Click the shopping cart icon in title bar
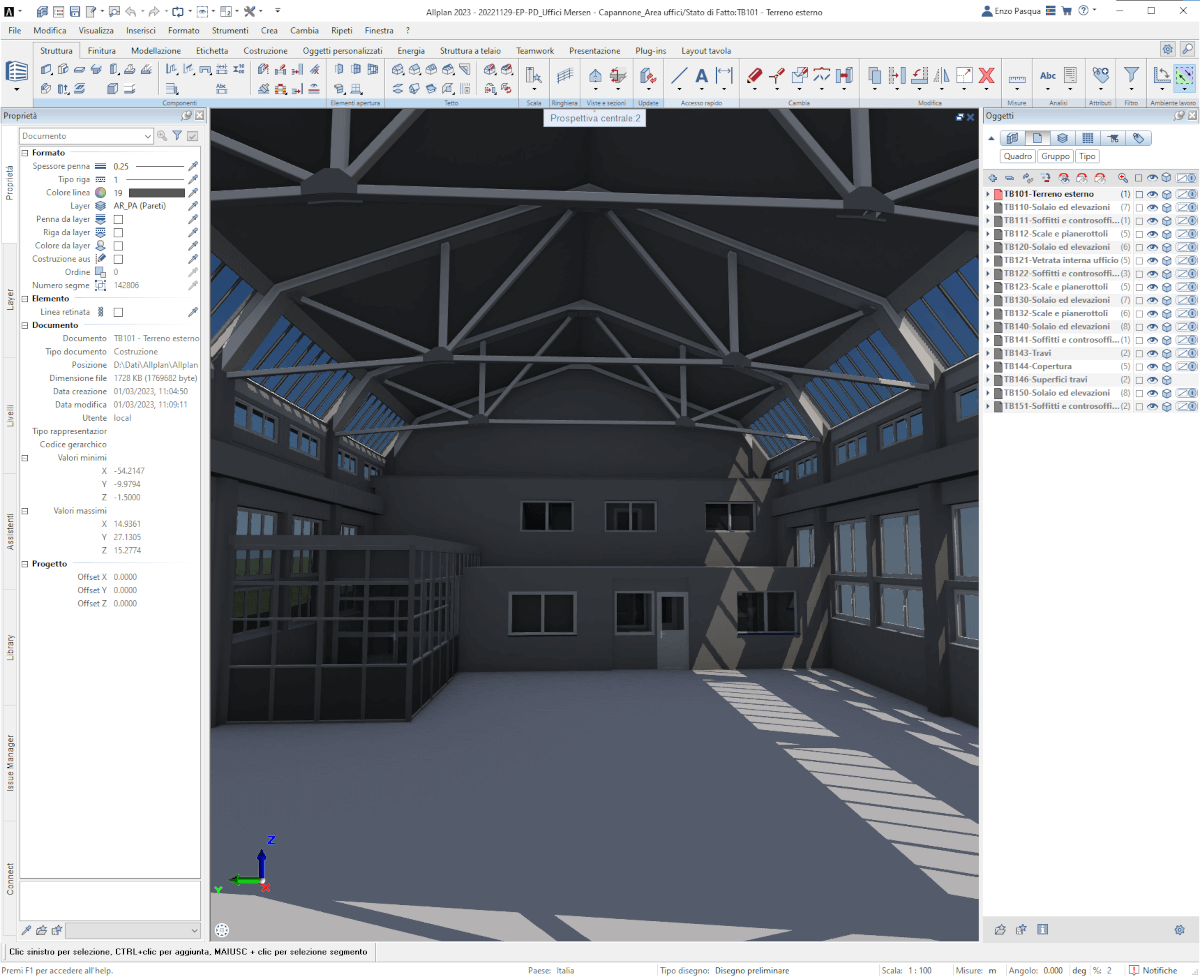 pyautogui.click(x=1066, y=11)
